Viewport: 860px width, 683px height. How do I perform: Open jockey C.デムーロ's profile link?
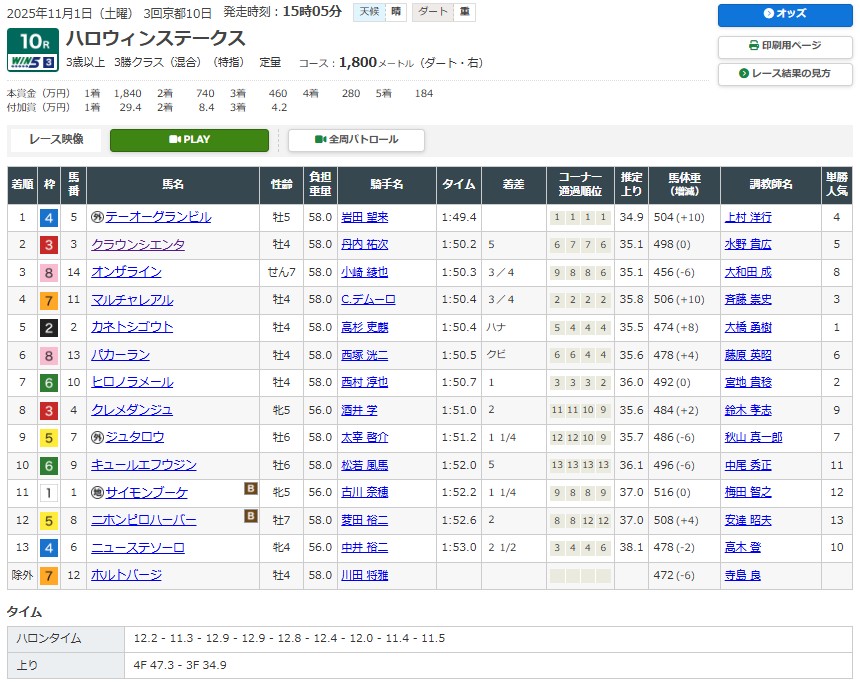click(369, 300)
